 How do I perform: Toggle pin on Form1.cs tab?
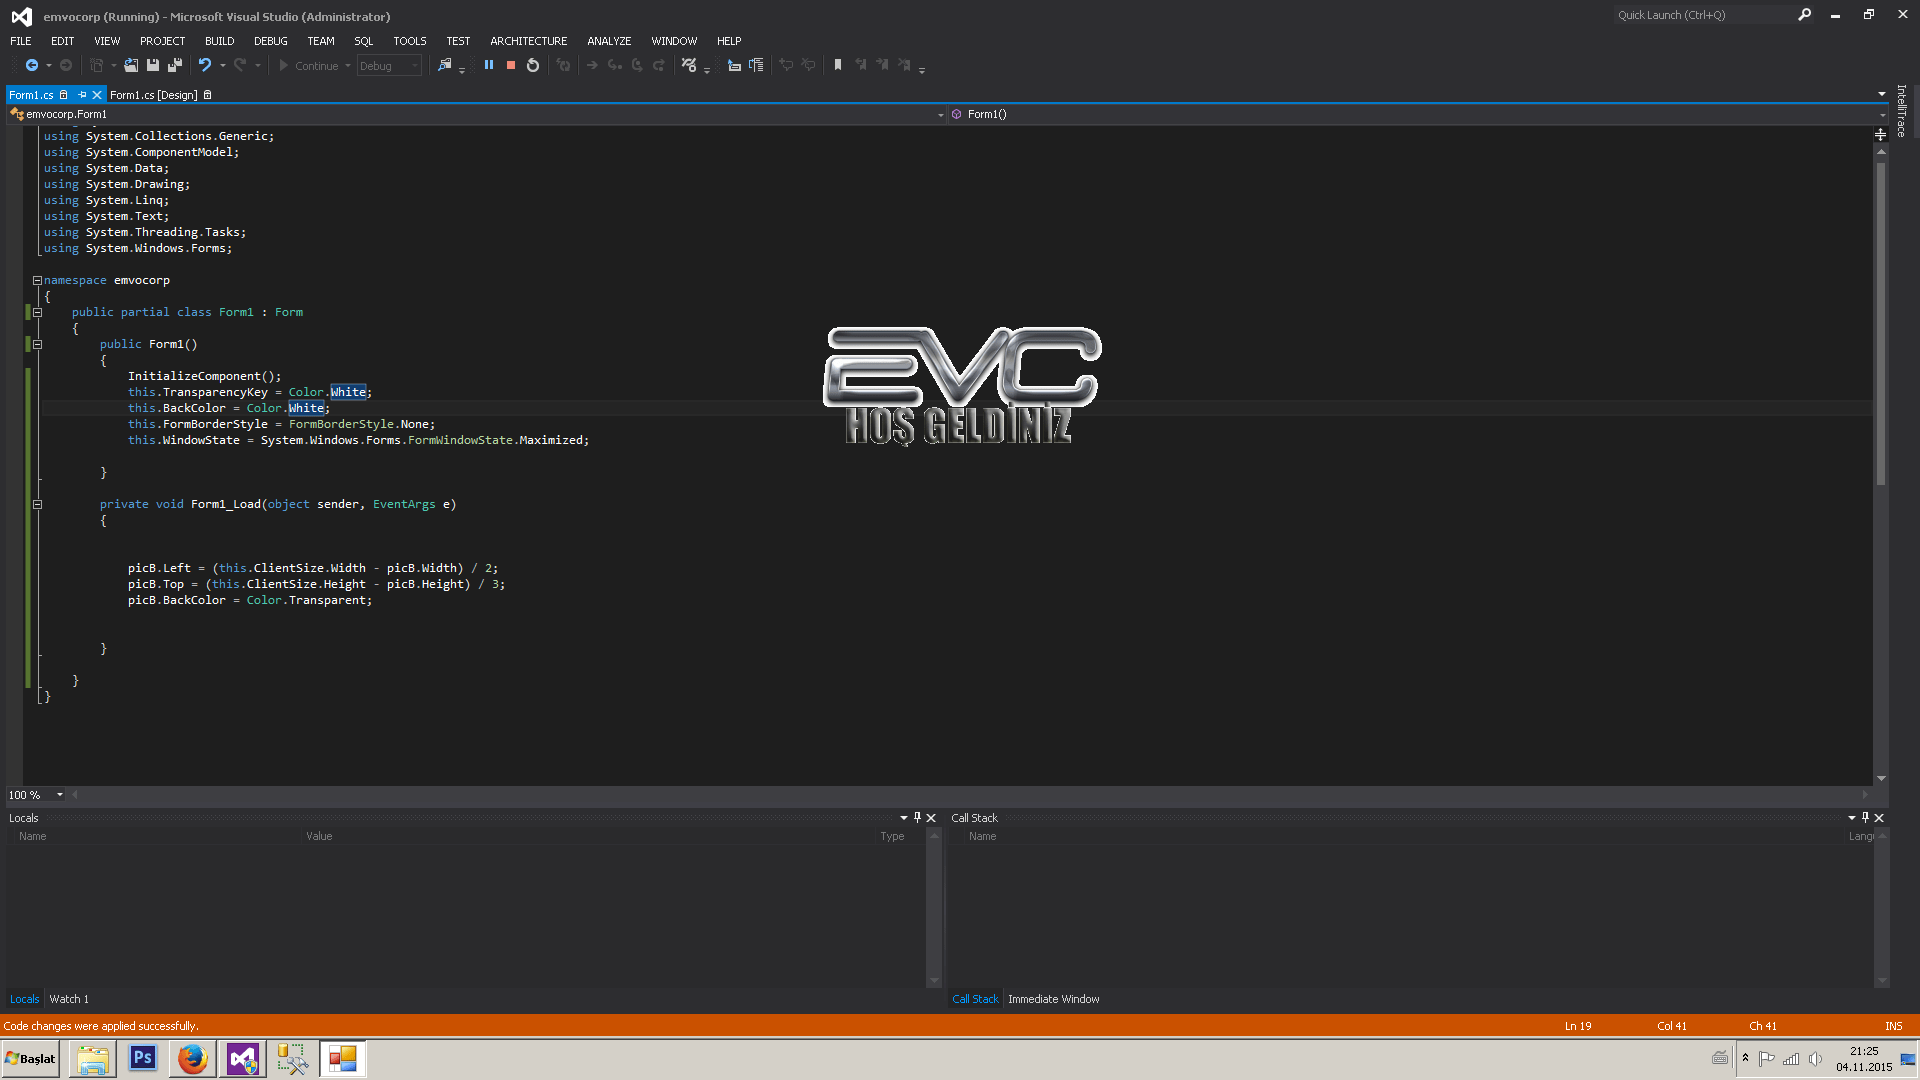click(x=82, y=95)
